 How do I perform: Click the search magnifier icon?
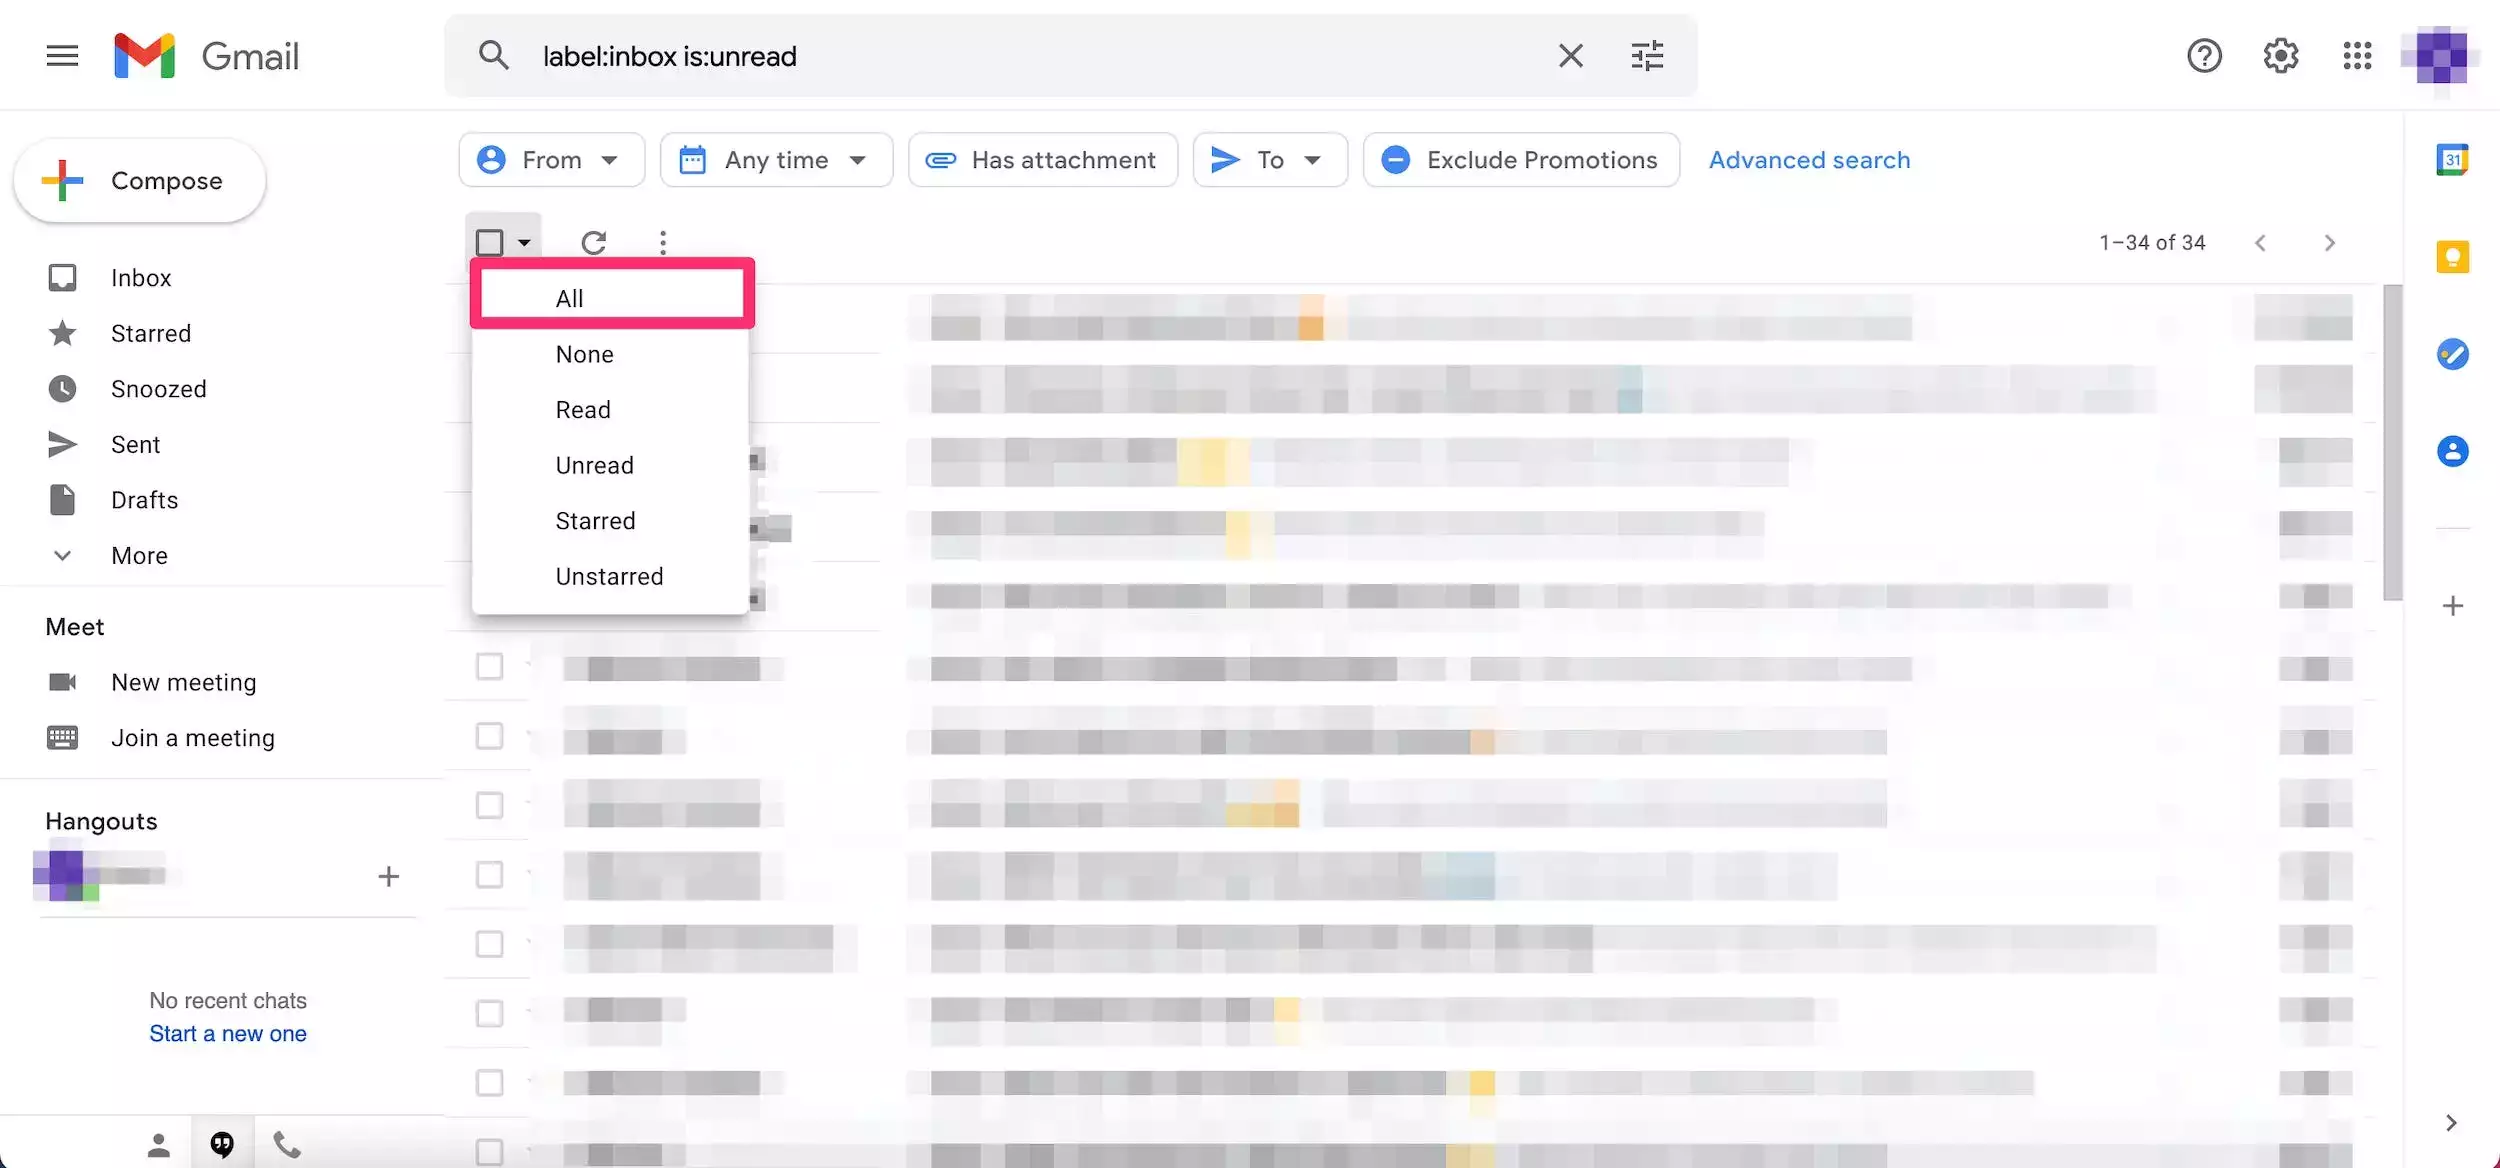pos(494,56)
